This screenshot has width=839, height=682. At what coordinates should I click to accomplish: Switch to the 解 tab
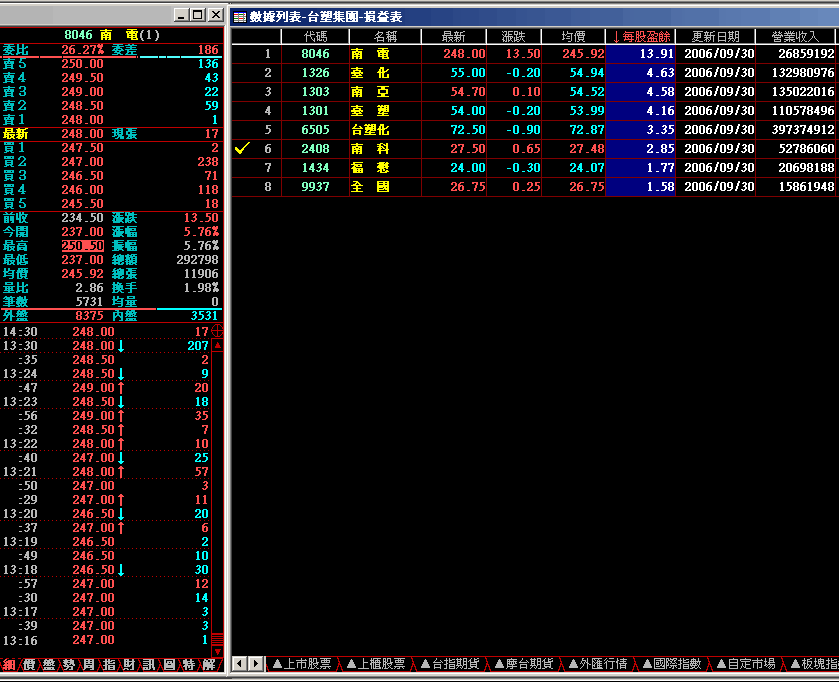tap(209, 665)
